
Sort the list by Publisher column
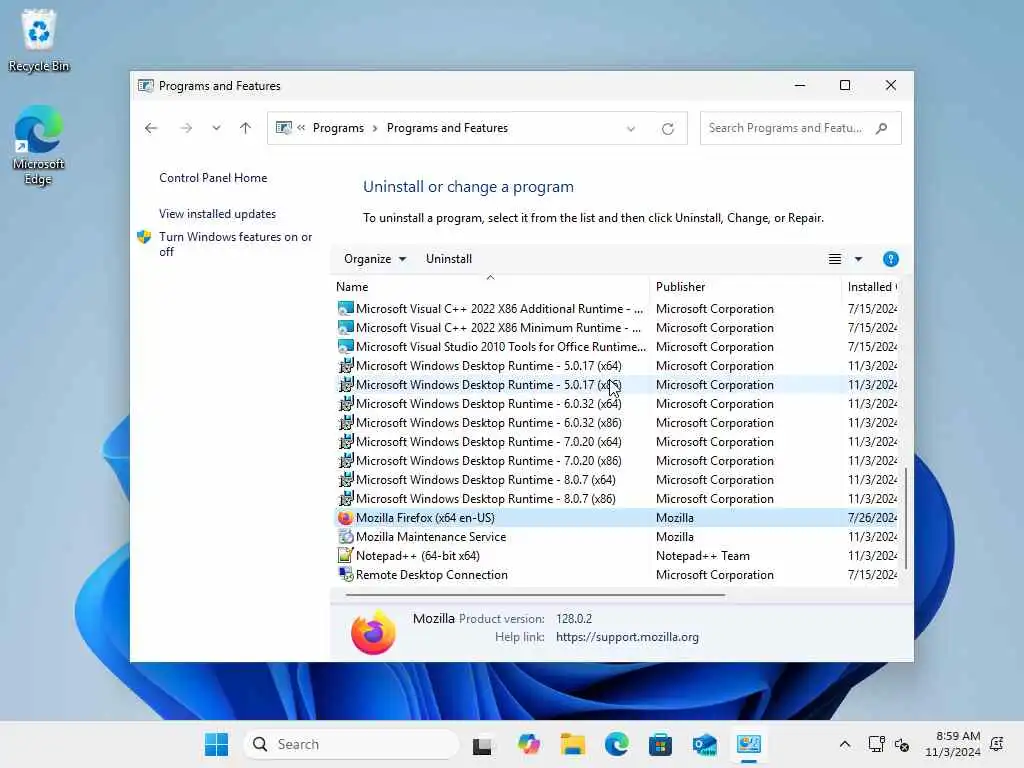coord(745,287)
